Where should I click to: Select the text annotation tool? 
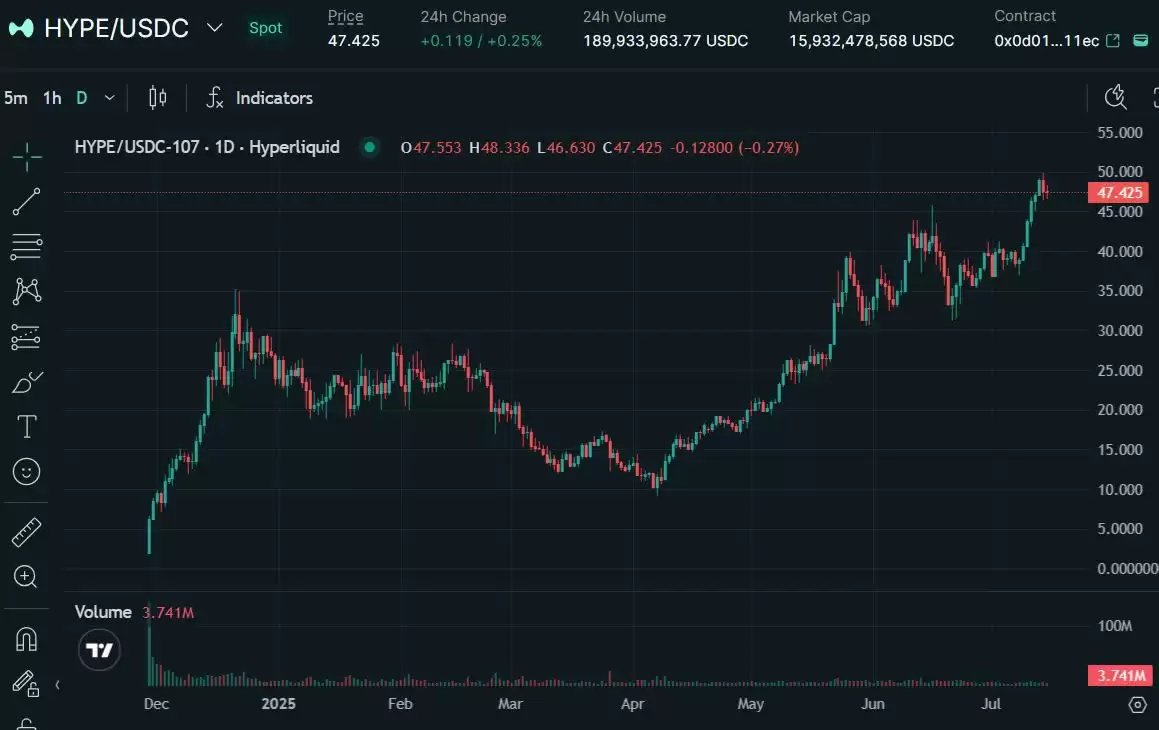coord(27,426)
